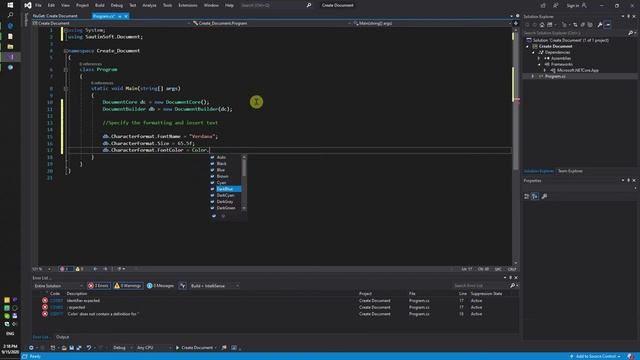Toggle the Errors filter in Error List
This screenshot has width=640, height=360.
(98, 286)
